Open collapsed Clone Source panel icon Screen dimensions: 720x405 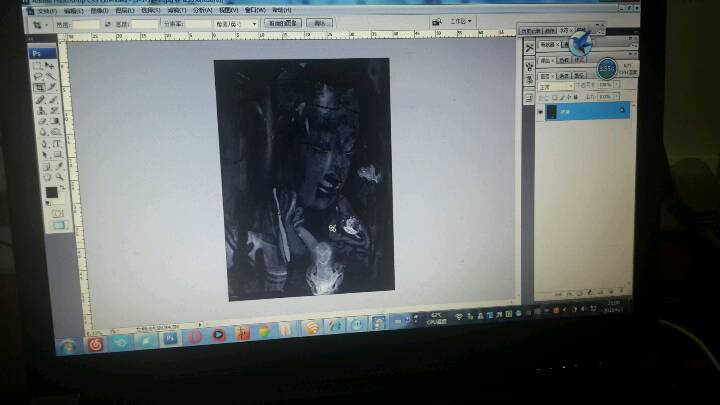coord(529,80)
